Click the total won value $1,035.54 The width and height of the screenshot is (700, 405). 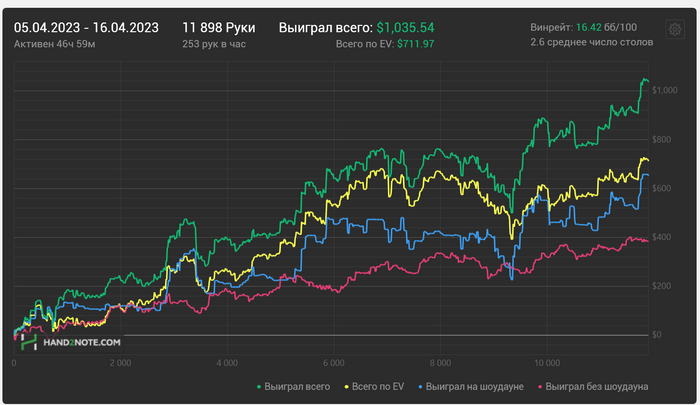point(405,28)
